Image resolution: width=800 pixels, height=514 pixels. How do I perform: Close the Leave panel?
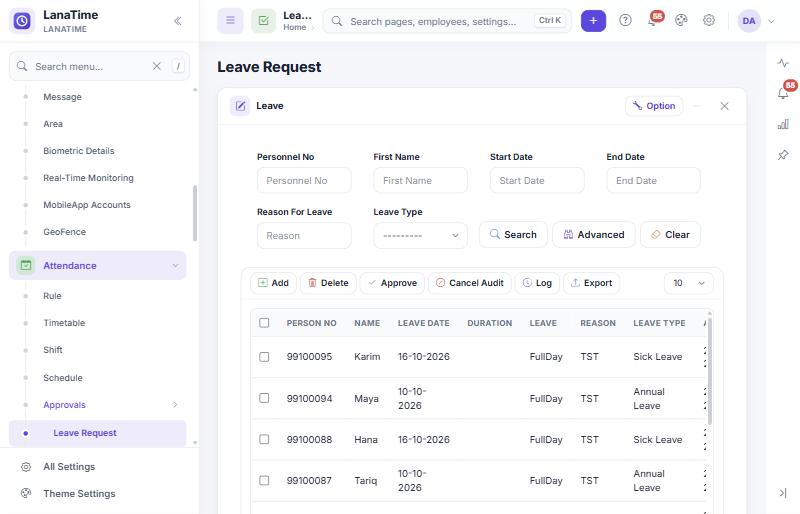[x=724, y=106]
